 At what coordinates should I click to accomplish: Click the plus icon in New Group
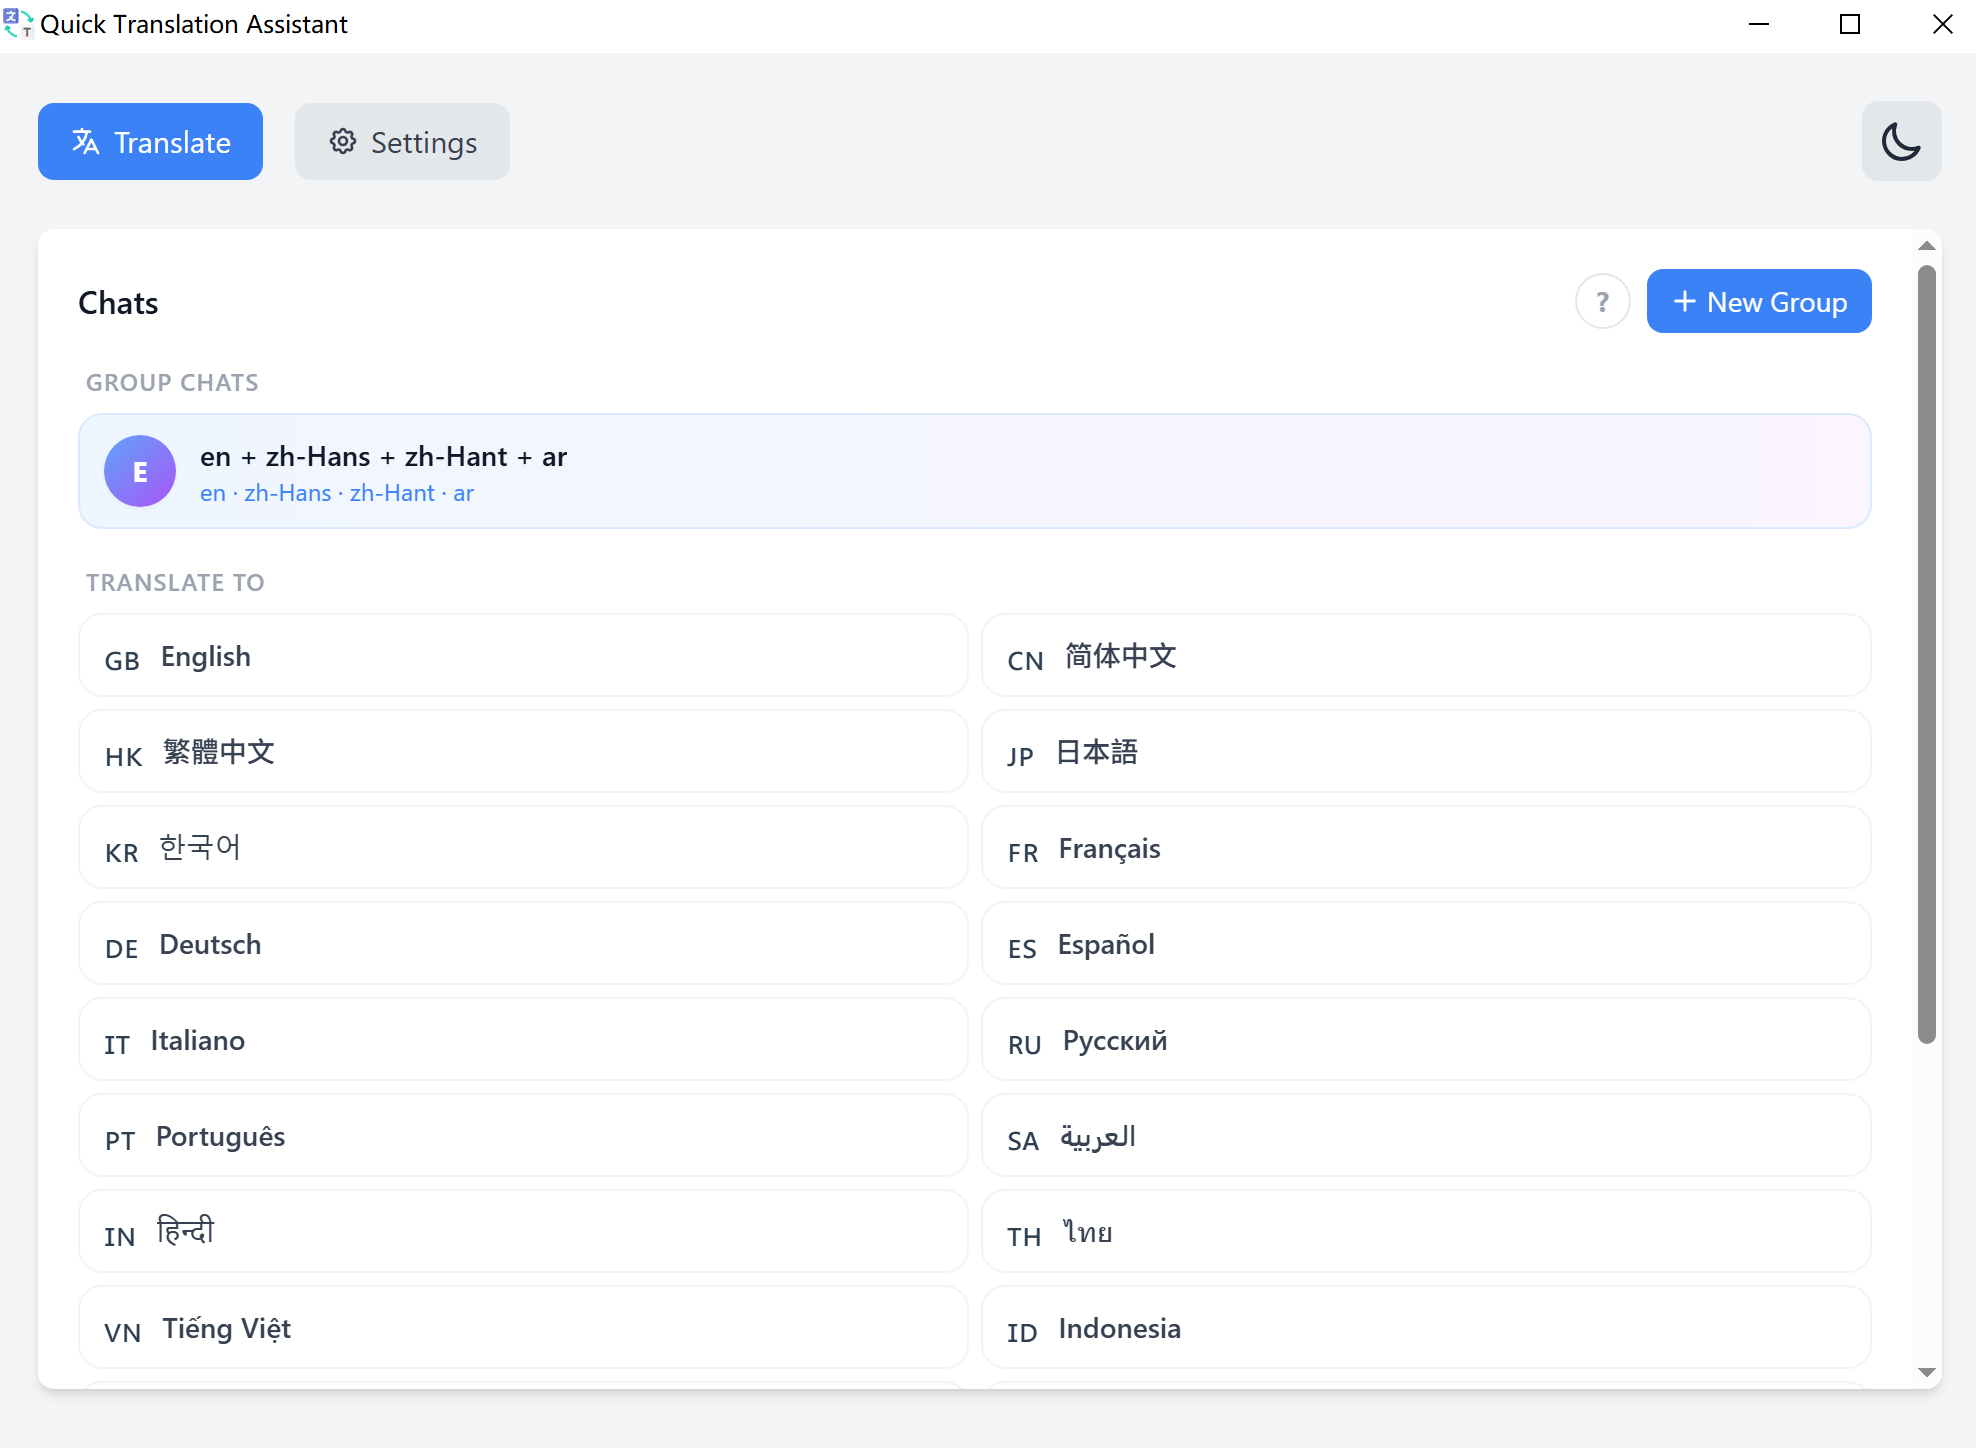[x=1685, y=301]
